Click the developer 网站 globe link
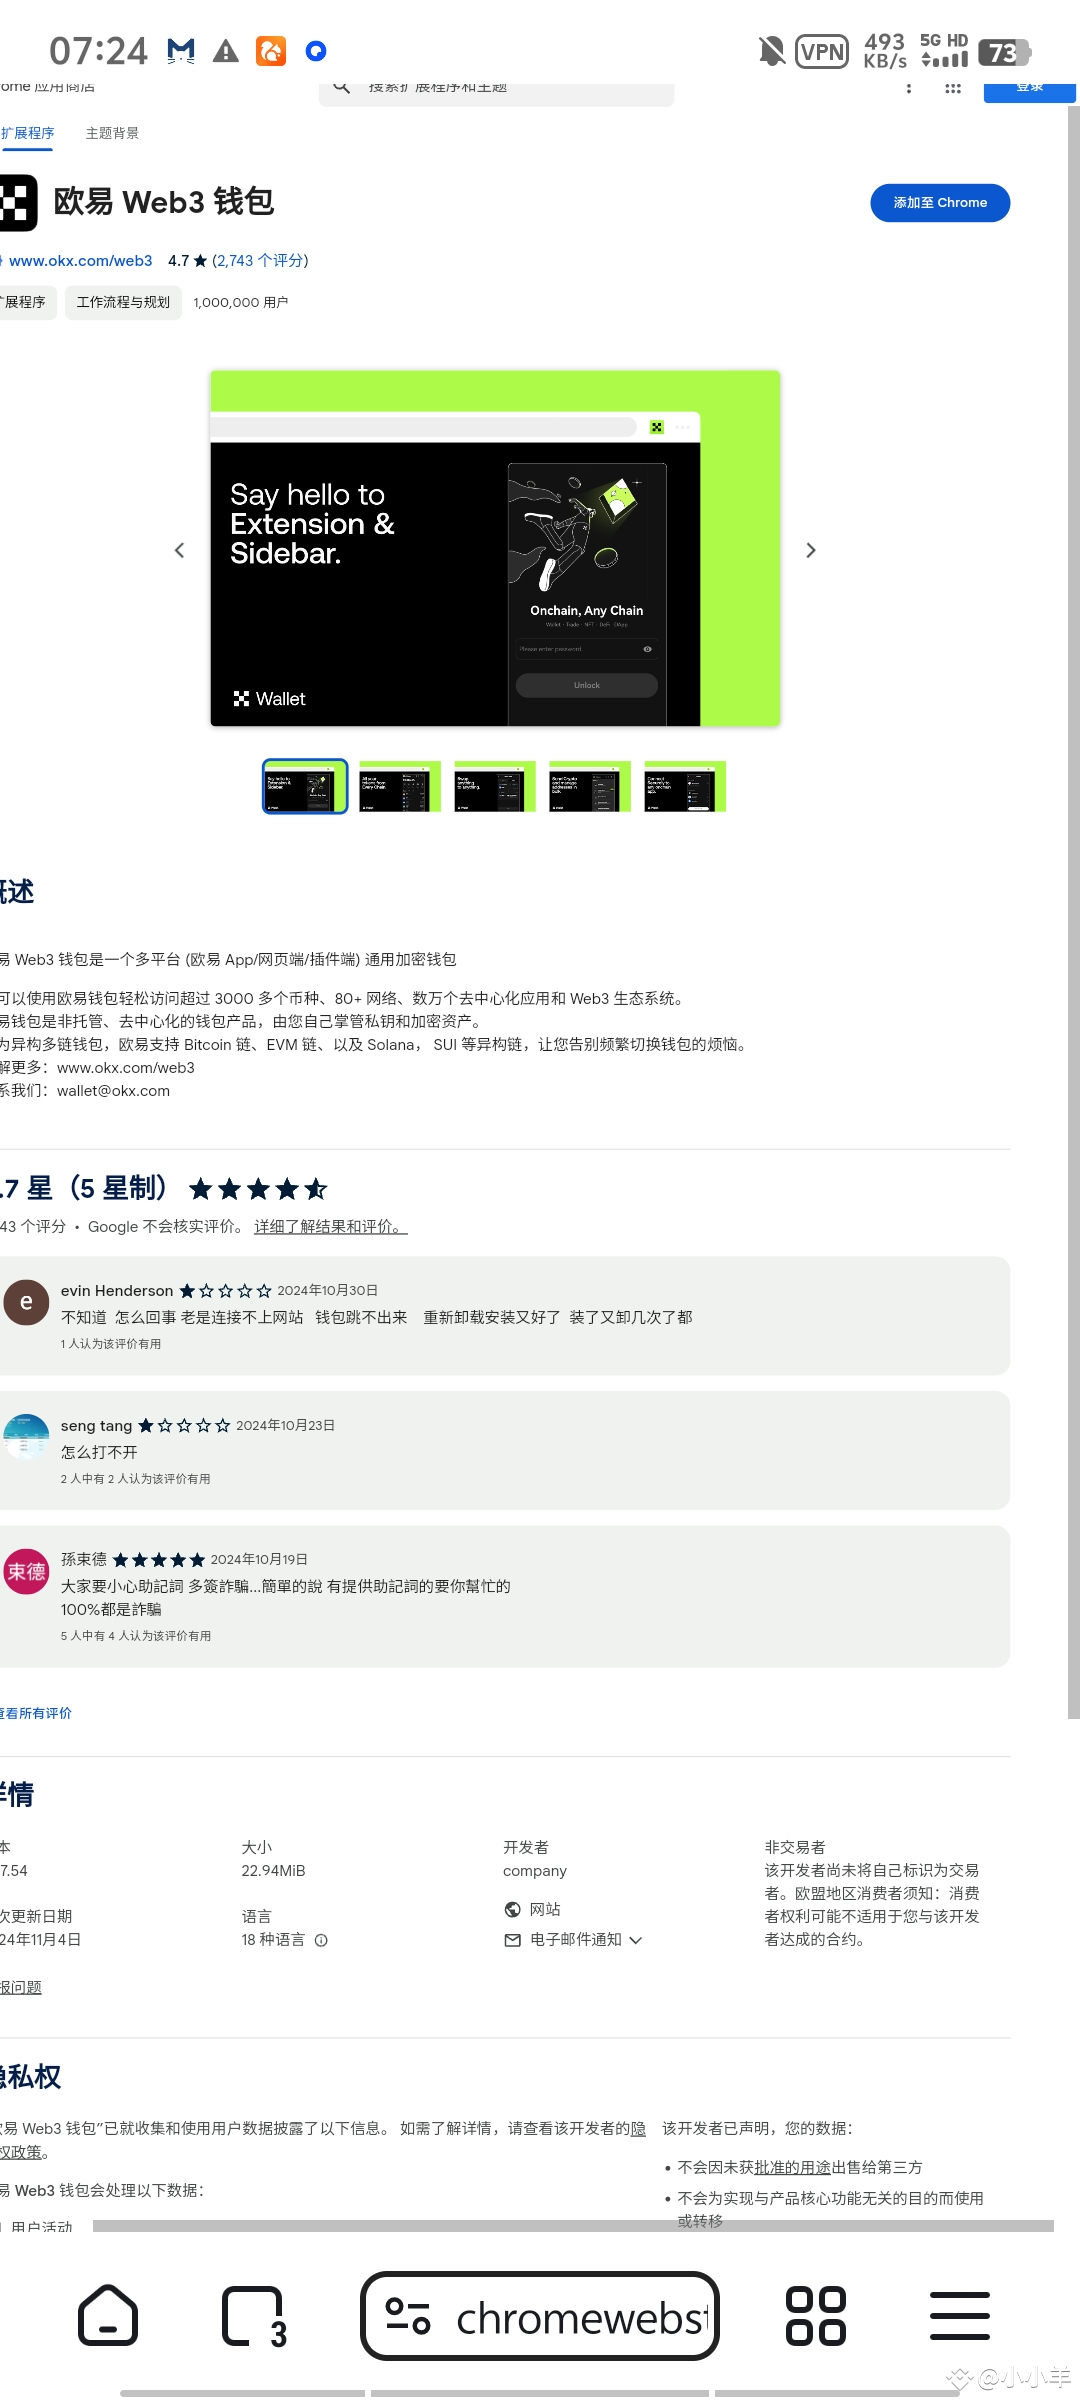1080x2400 pixels. (533, 1909)
